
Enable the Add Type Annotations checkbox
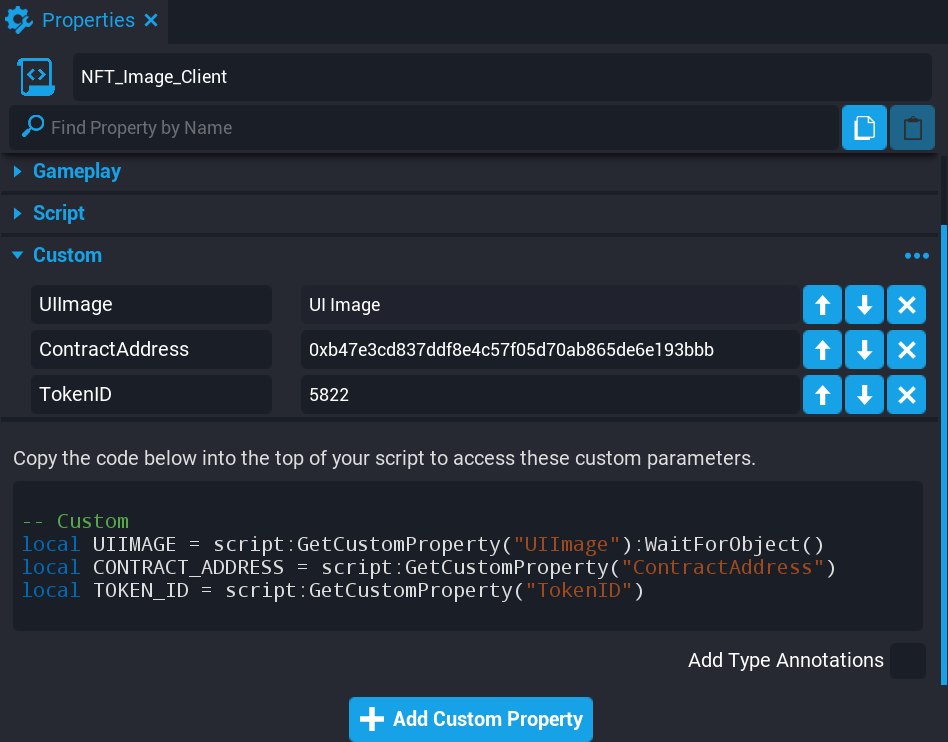point(907,661)
